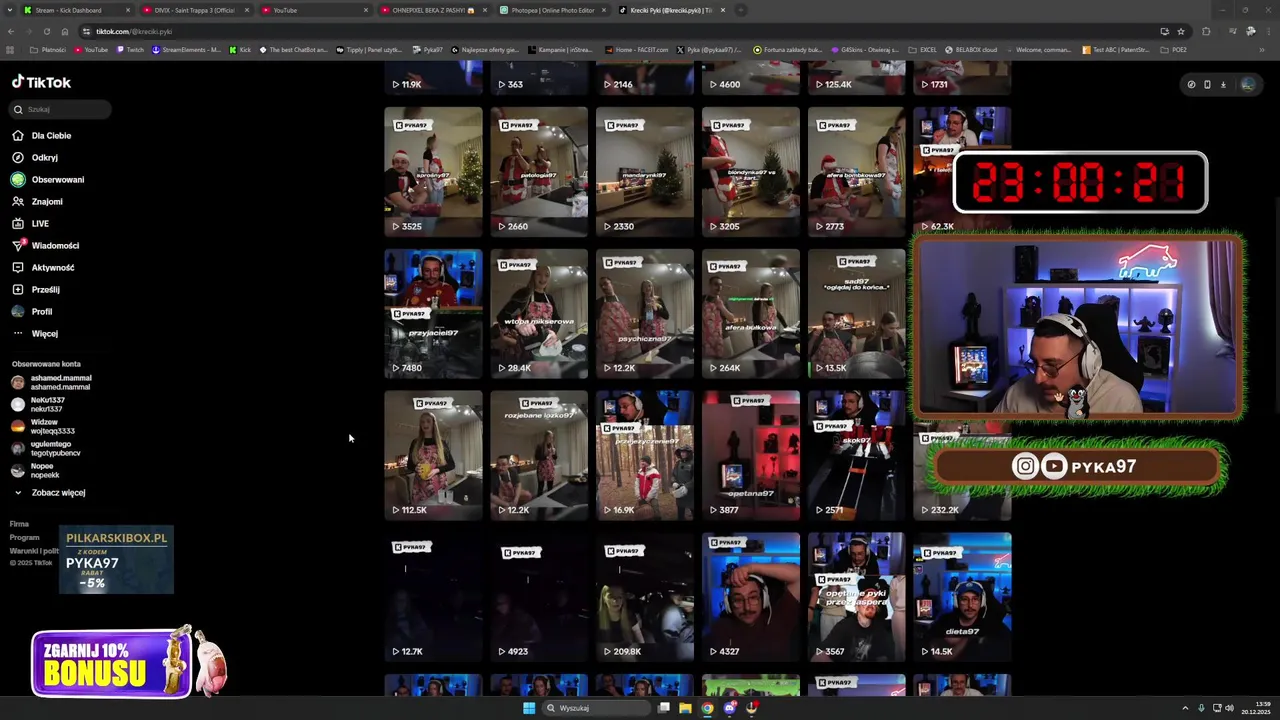The width and height of the screenshot is (1280, 720).
Task: Open File Explorer from taskbar
Action: click(x=685, y=708)
